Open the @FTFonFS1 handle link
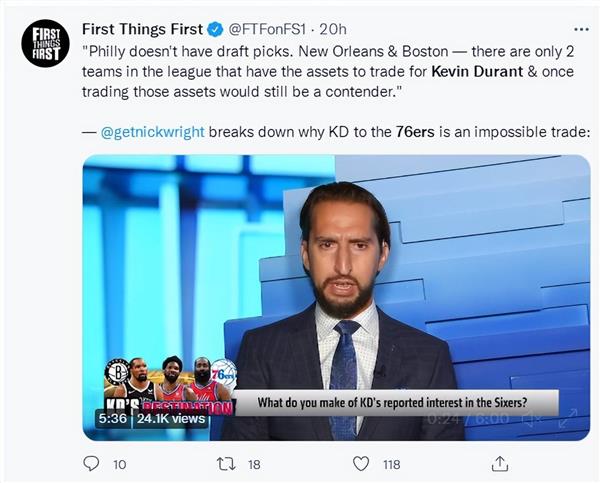 pos(265,29)
